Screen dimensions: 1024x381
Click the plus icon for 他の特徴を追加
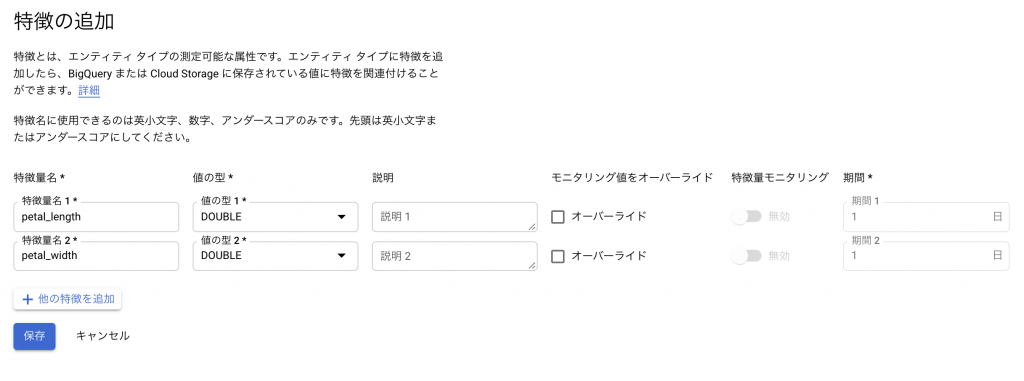point(27,299)
